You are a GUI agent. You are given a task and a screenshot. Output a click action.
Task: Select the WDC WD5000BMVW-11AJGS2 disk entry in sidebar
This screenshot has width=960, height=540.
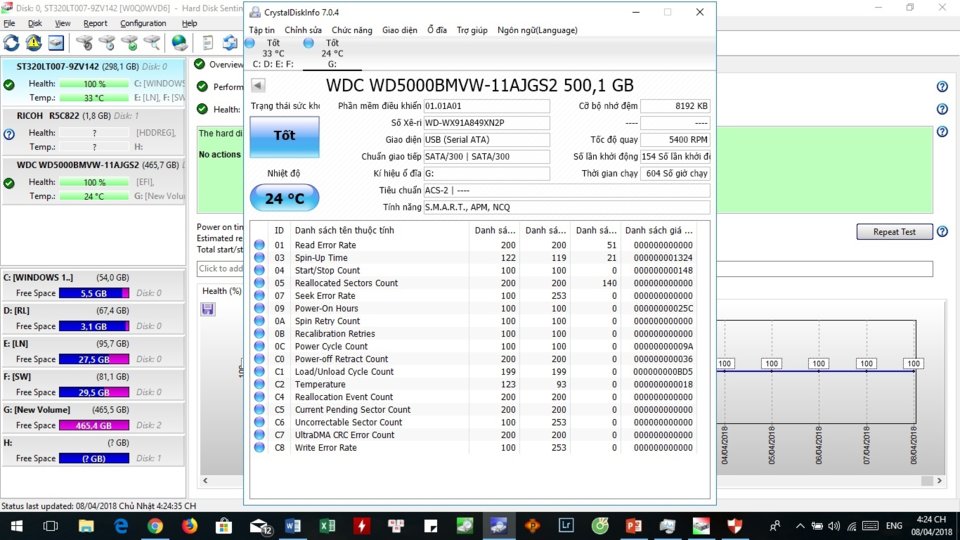pyautogui.click(x=93, y=181)
